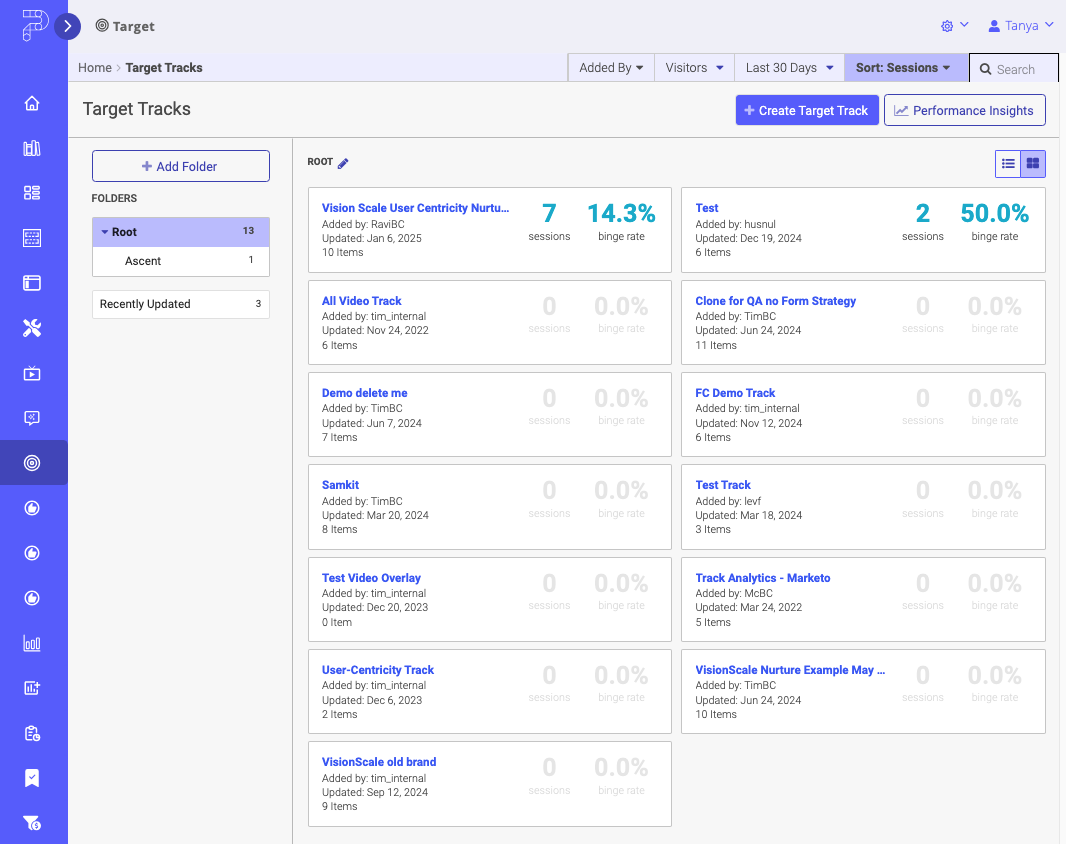This screenshot has height=844, width=1066.
Task: Select the Ascent folder
Action: [x=143, y=261]
